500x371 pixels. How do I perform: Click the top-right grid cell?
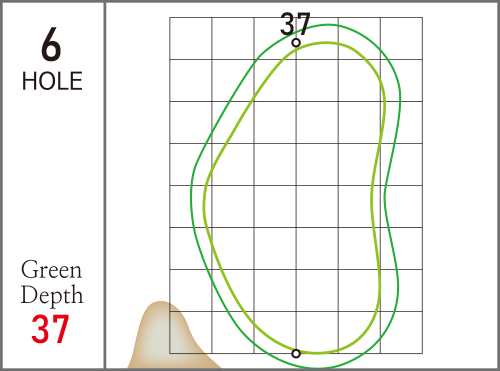pyautogui.click(x=401, y=38)
